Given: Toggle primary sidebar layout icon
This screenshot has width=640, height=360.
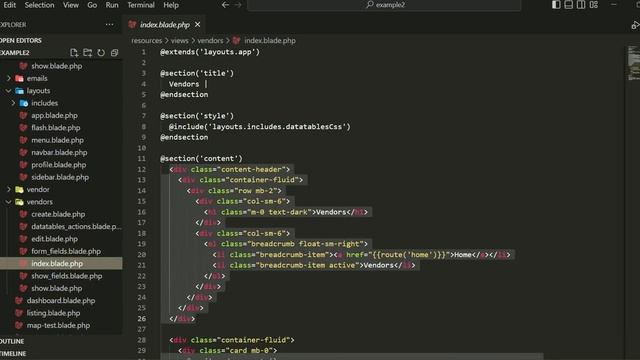Looking at the screenshot, I should 556,4.
